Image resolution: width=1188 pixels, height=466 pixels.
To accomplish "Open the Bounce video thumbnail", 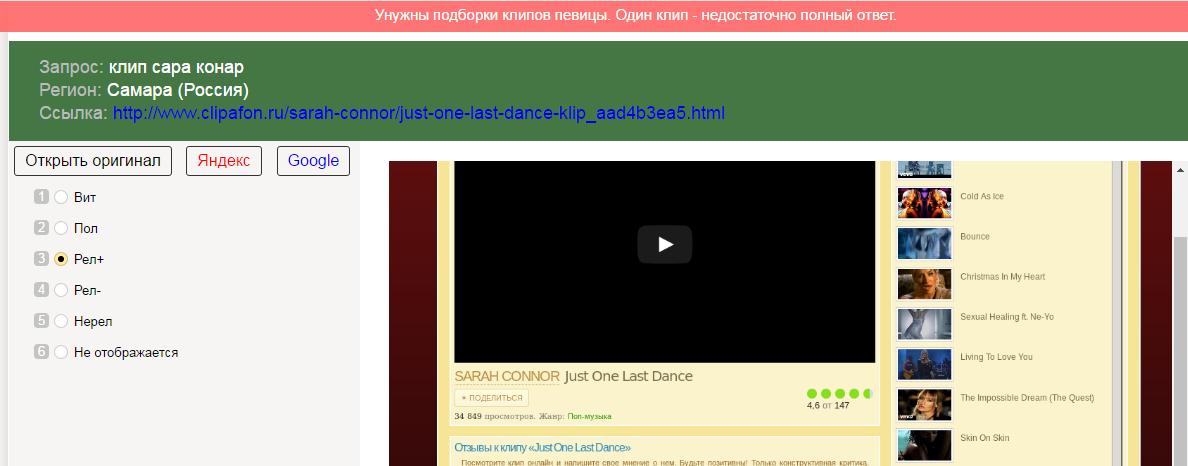I will [924, 243].
